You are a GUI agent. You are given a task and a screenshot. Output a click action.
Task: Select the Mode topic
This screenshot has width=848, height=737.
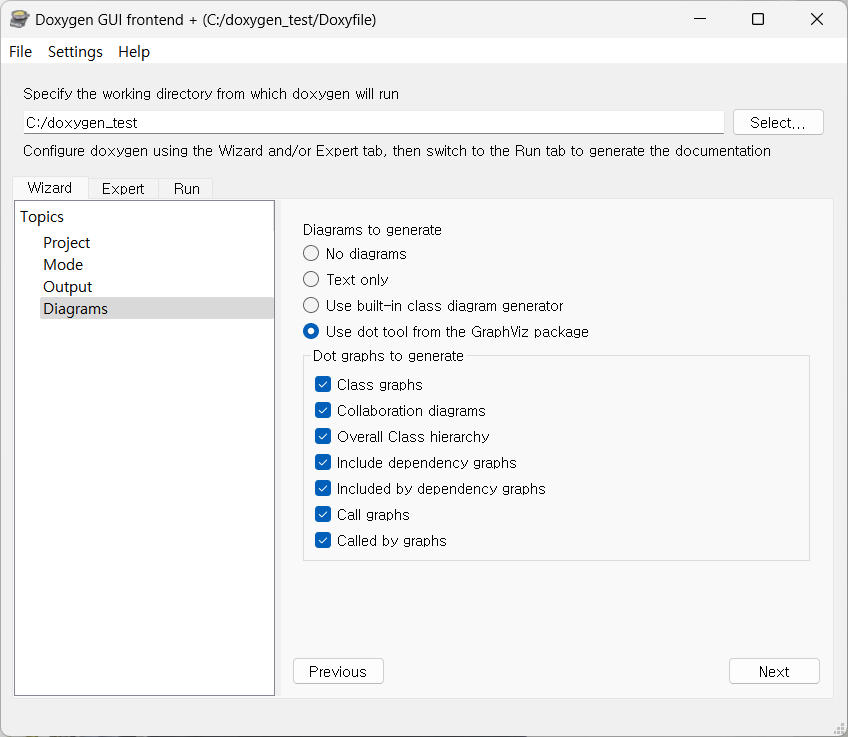[63, 265]
